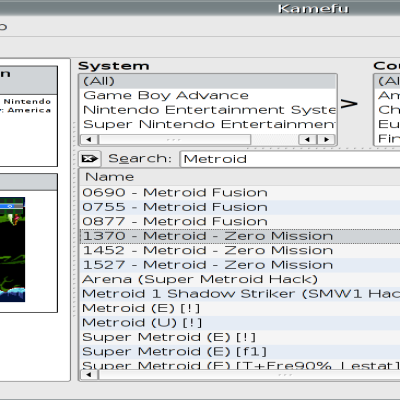Select 0755 - Metroid Fusion

[x=240, y=207]
